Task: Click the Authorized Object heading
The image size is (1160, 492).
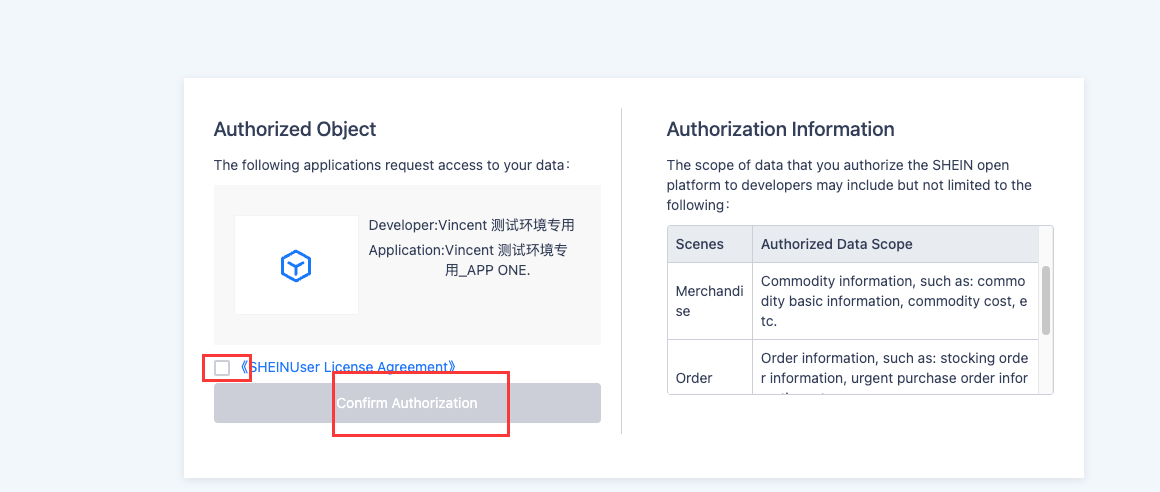Action: [295, 129]
